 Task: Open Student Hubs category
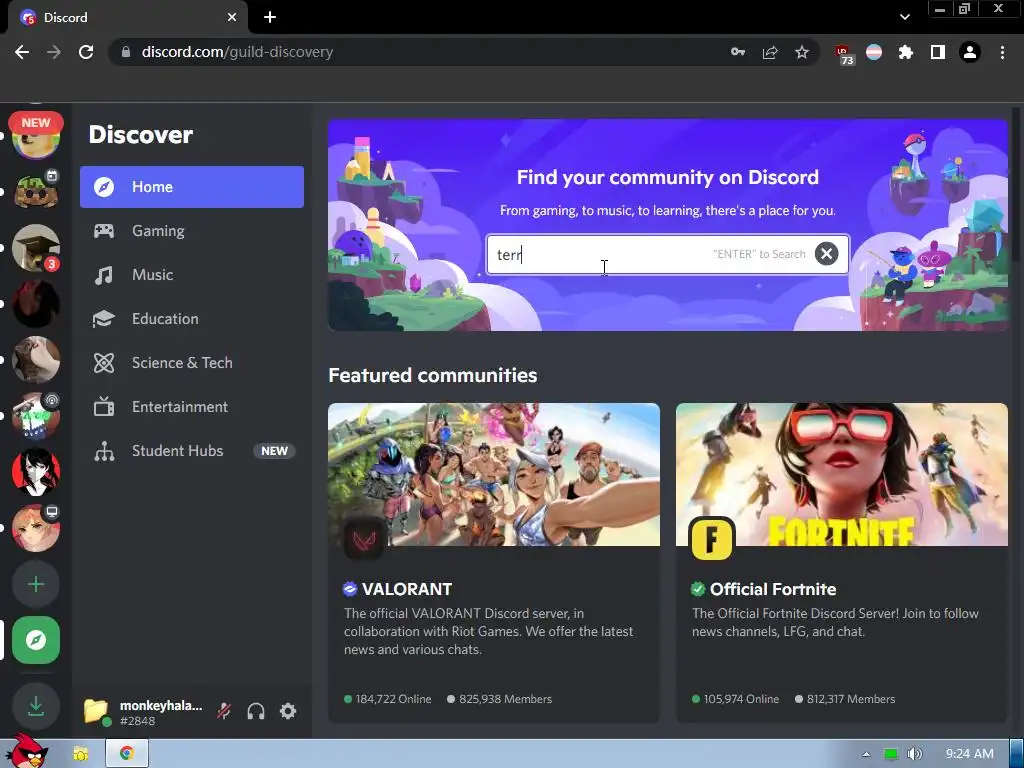(192, 451)
